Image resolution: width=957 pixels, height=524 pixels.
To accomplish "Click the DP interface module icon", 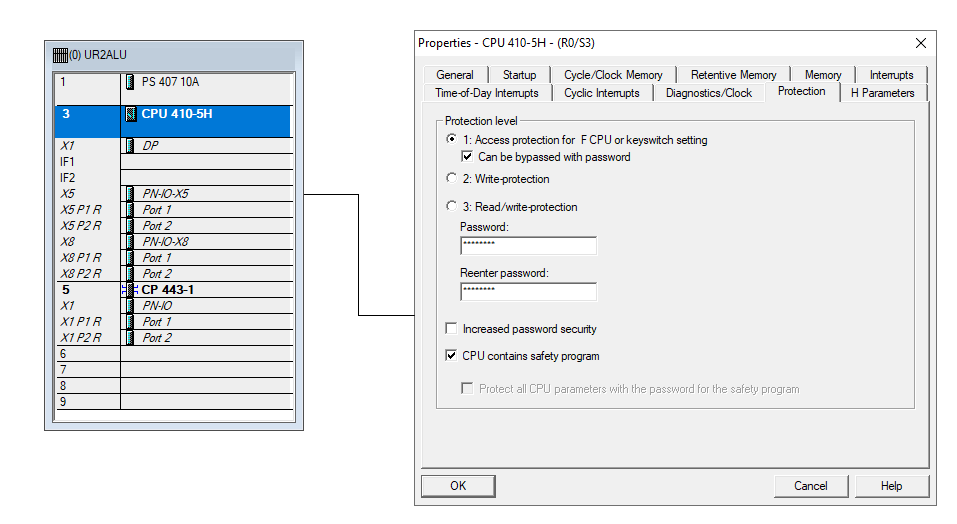I will (x=130, y=146).
